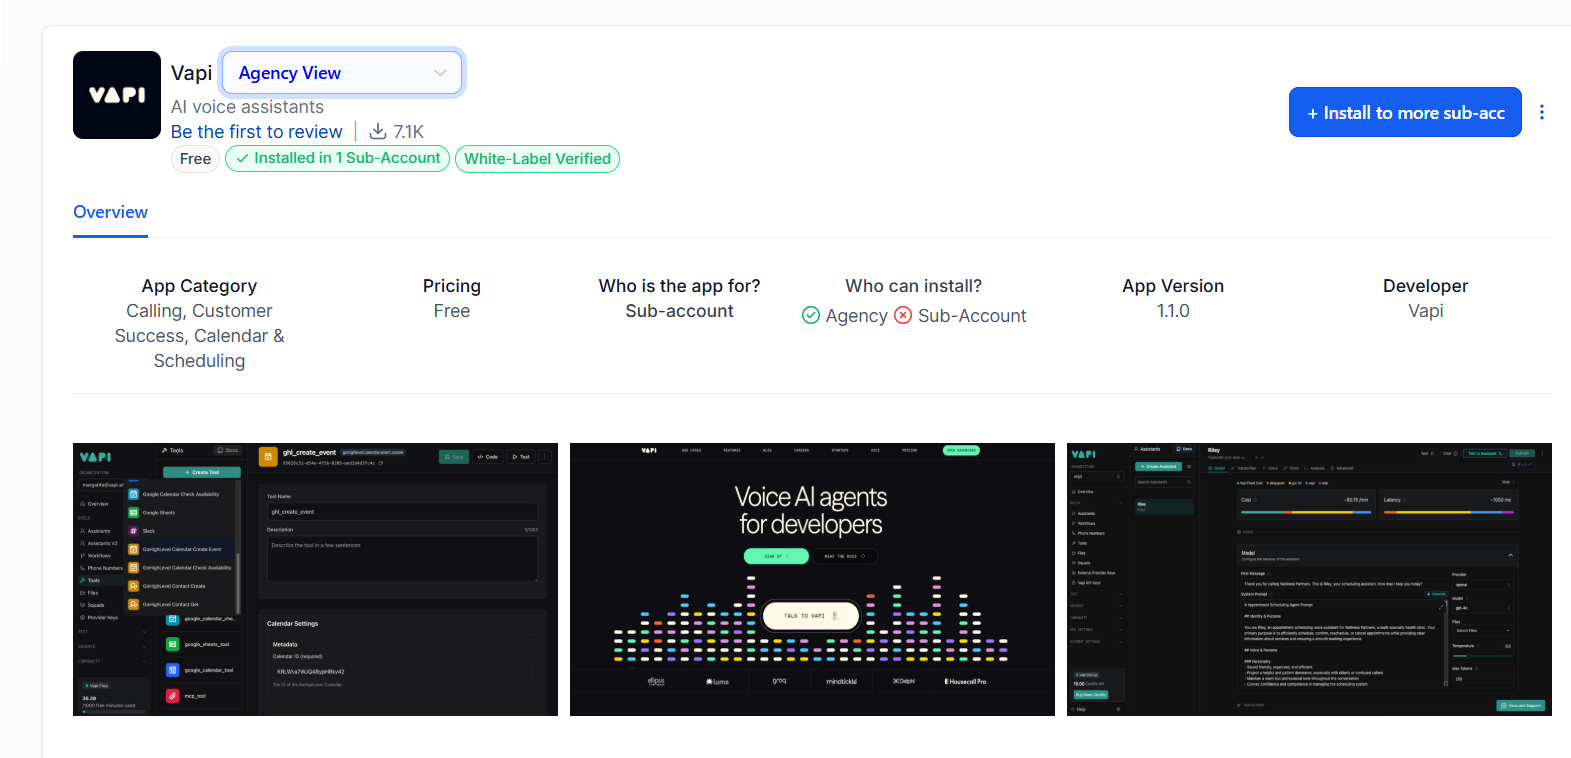Click the Who can install? heading
This screenshot has height=758, width=1571.
tap(914, 286)
